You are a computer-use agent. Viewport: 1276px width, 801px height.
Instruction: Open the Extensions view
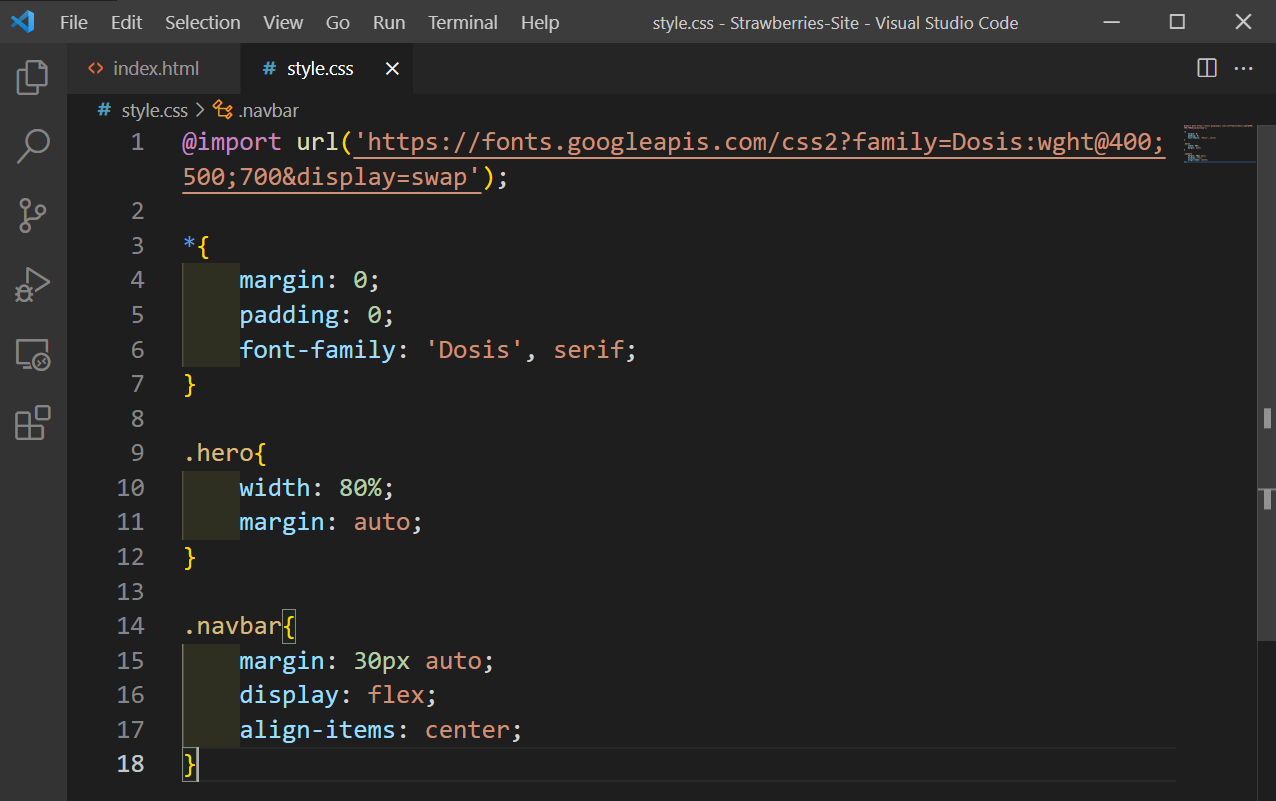[33, 423]
